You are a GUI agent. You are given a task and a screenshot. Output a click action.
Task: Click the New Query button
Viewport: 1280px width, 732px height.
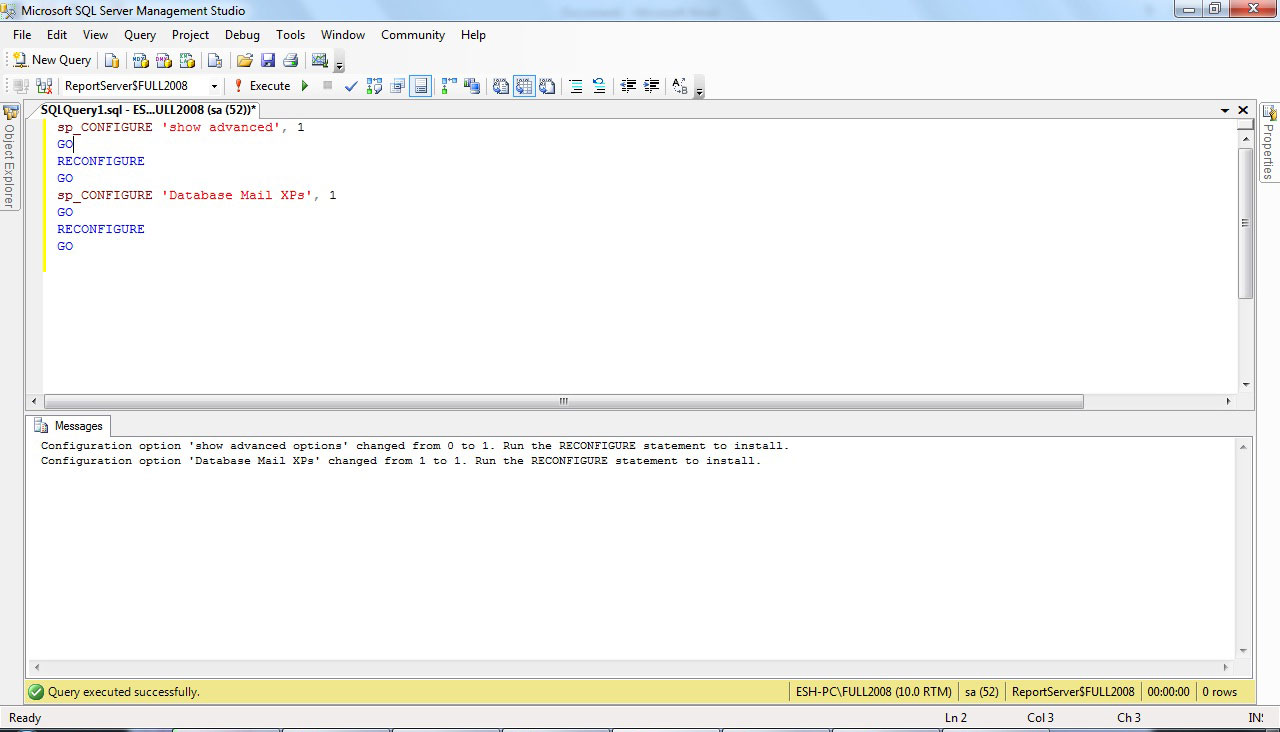tap(52, 60)
